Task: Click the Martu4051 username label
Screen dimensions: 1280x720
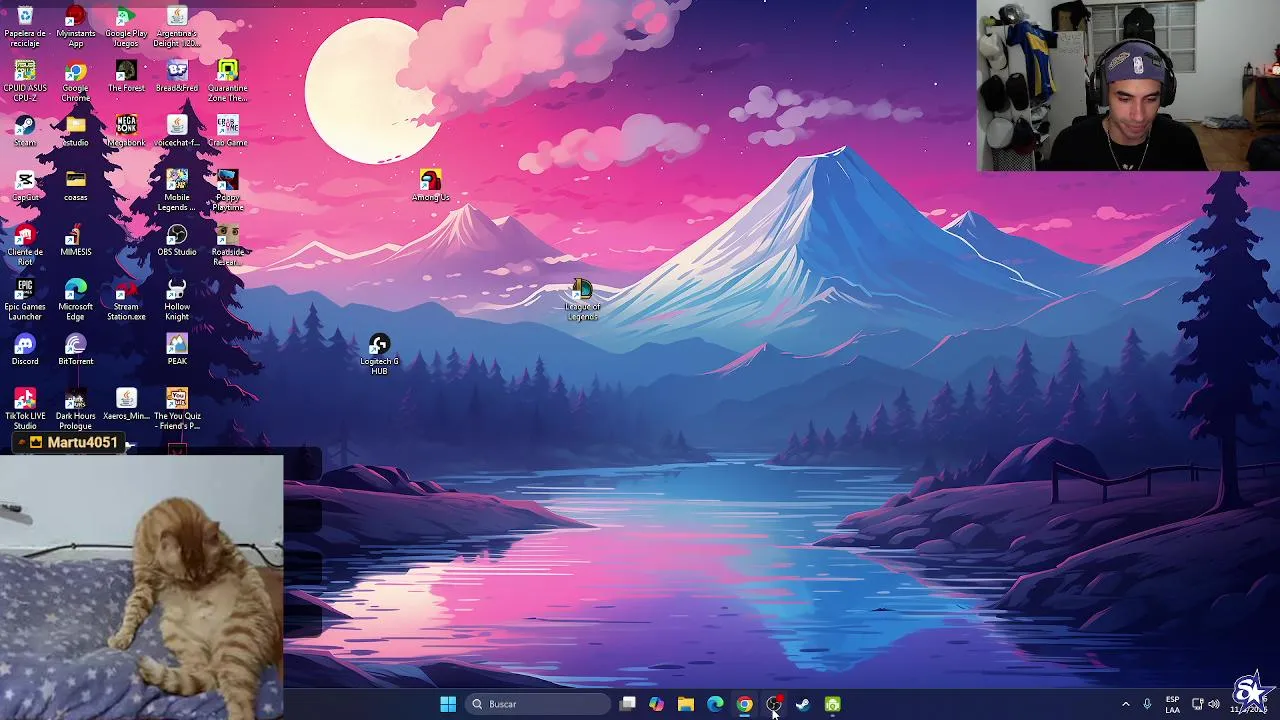Action: (82, 442)
